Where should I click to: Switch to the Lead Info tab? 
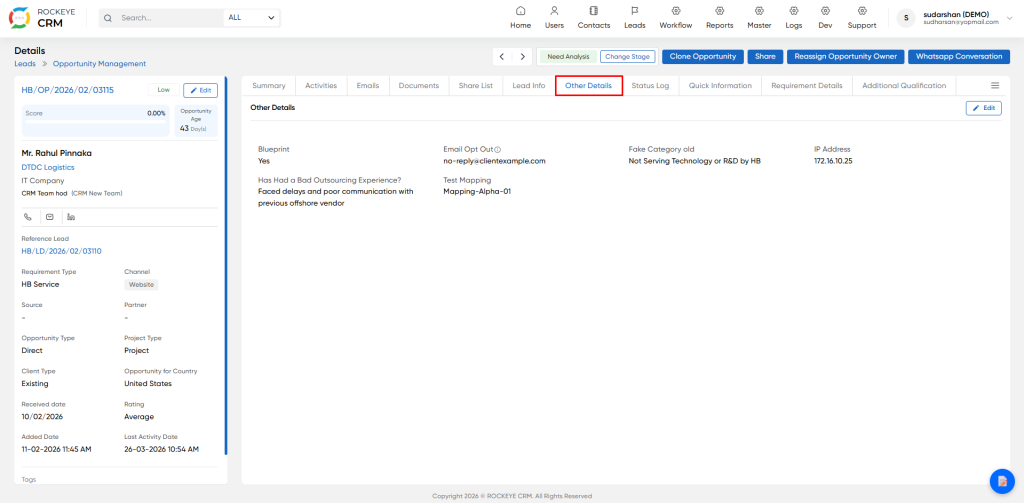(529, 86)
